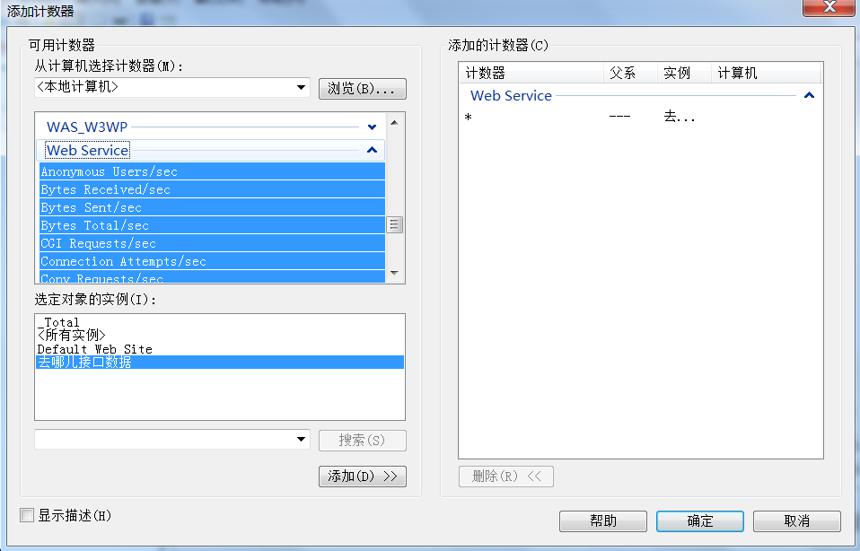This screenshot has width=860, height=551.
Task: Click the counter list scroll-down arrow
Action: (394, 272)
